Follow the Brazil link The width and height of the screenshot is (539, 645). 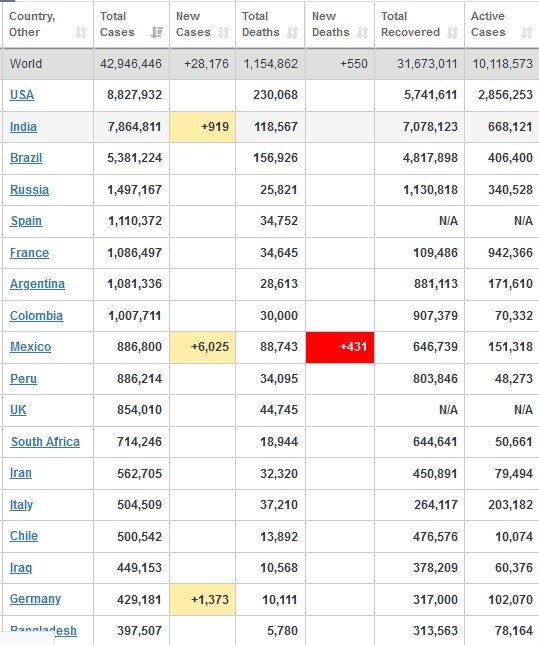26,158
